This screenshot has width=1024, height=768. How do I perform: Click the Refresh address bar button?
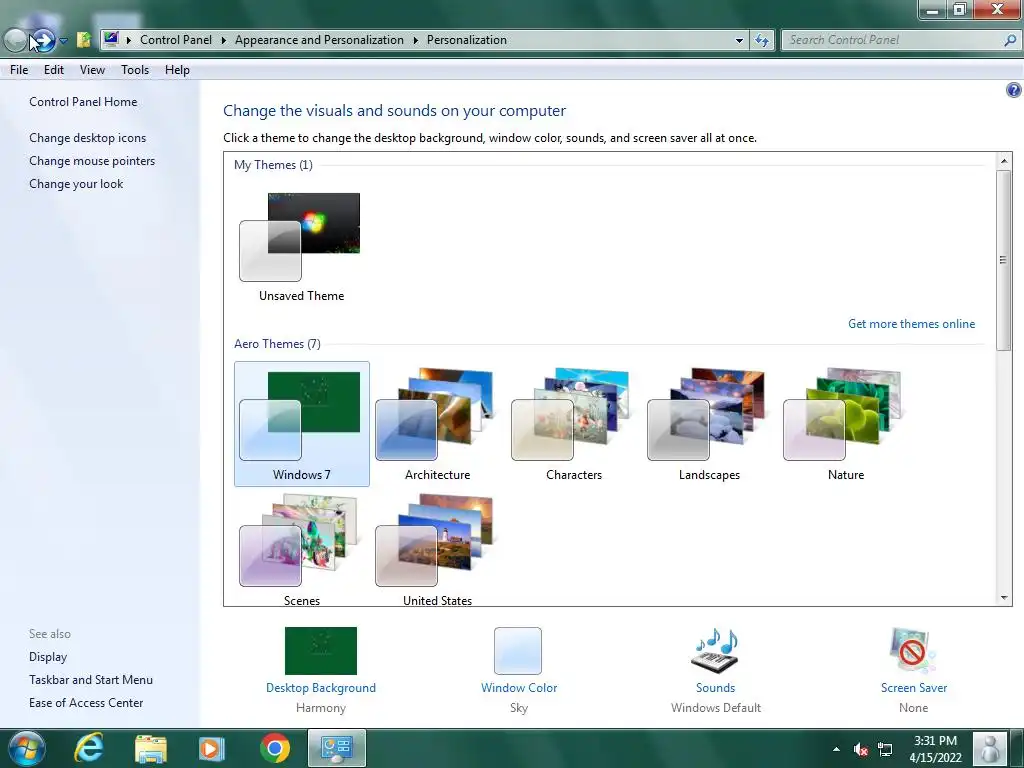[761, 40]
